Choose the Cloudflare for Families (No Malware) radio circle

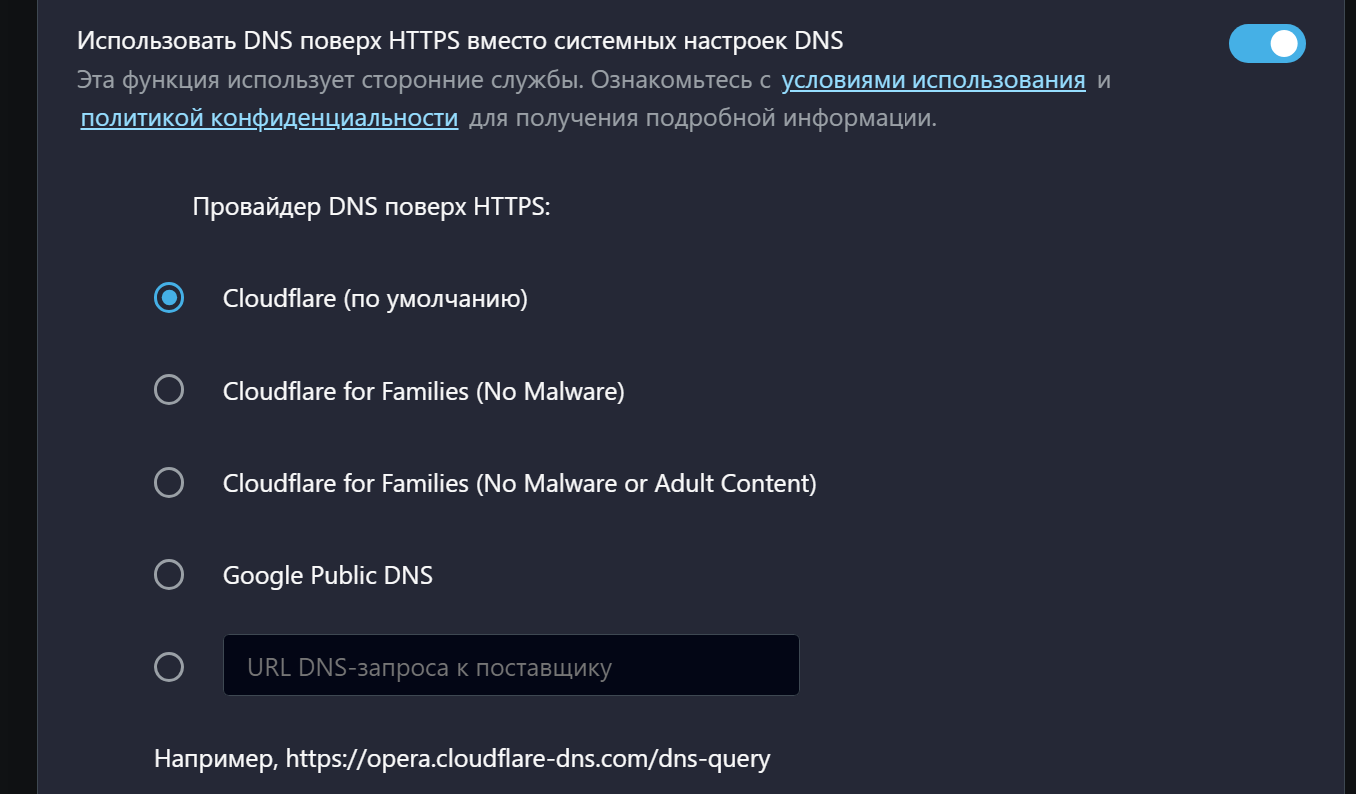coord(169,390)
